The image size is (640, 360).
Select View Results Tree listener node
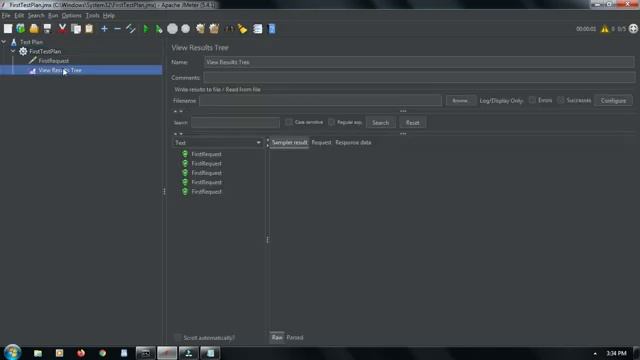point(60,70)
